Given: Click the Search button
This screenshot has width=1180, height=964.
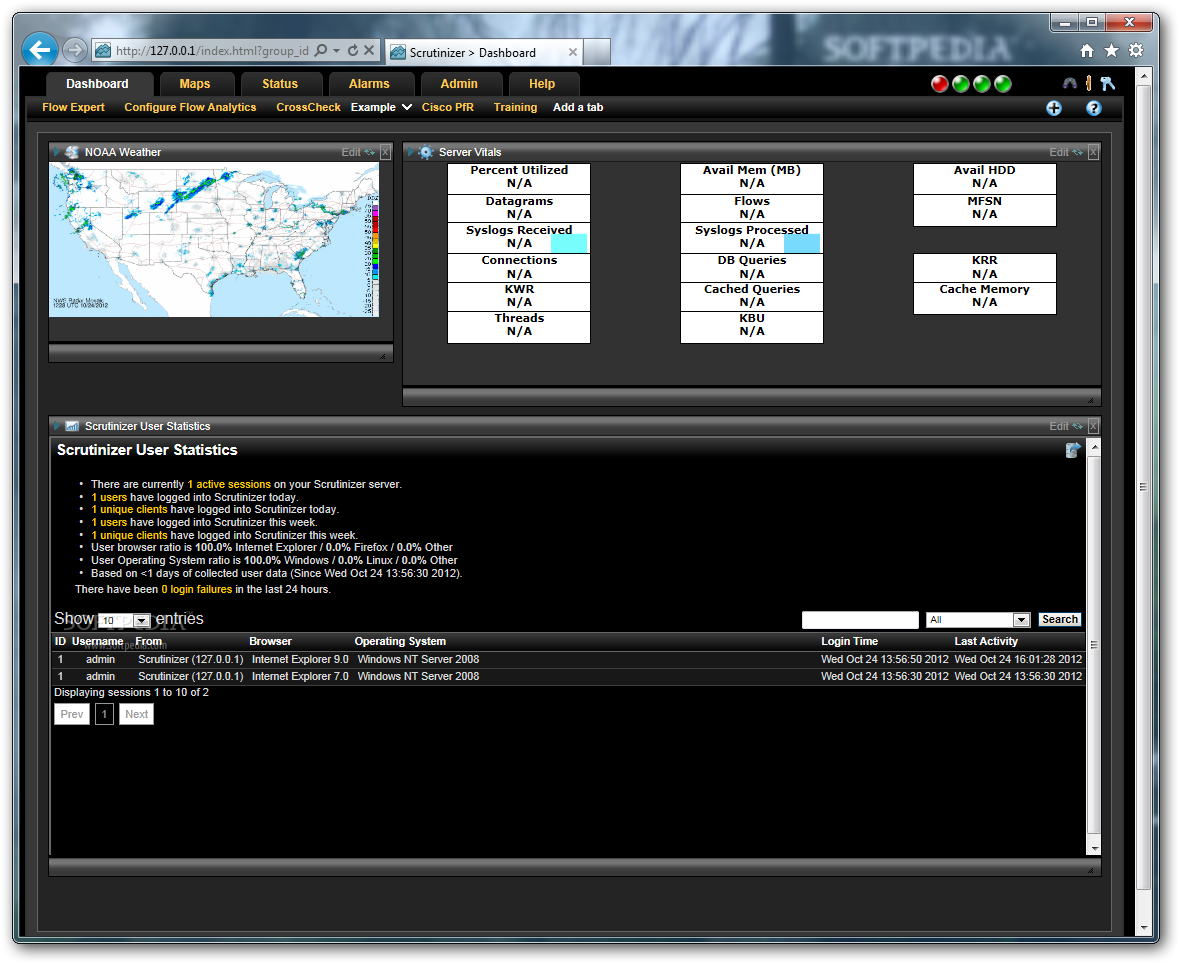Looking at the screenshot, I should coord(1060,619).
